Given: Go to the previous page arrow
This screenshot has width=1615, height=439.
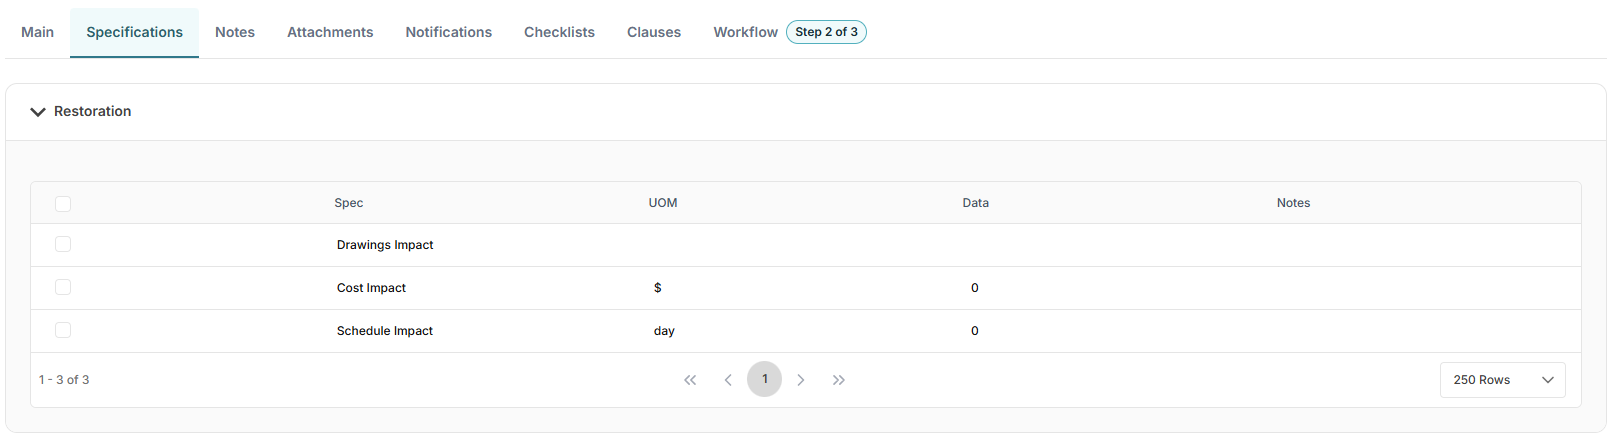Looking at the screenshot, I should click(x=728, y=380).
